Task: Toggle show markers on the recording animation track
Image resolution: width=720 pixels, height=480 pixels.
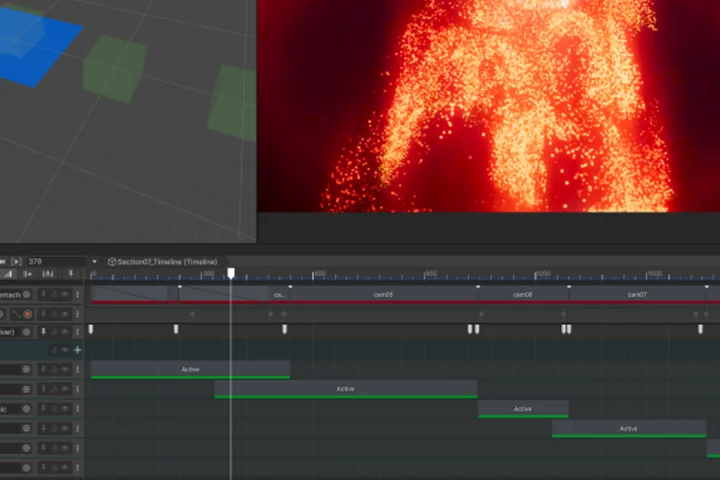Action: 43,314
